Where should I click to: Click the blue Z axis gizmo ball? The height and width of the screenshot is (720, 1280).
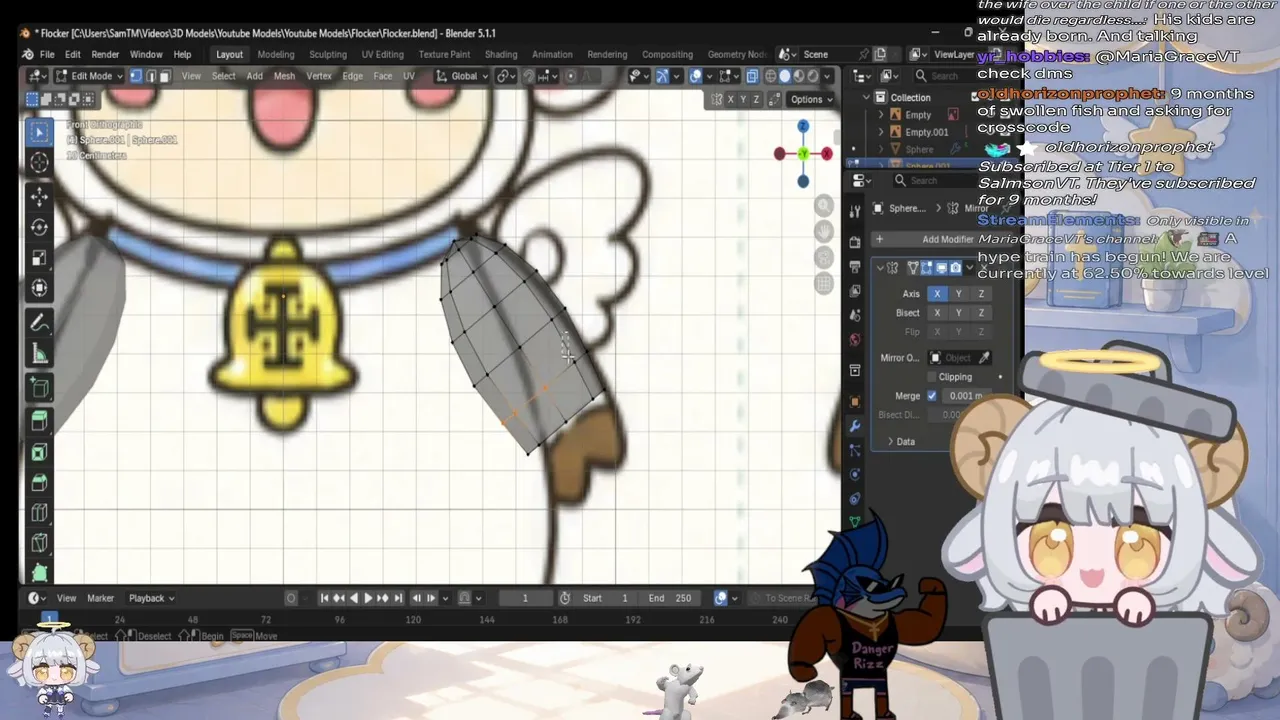[803, 127]
